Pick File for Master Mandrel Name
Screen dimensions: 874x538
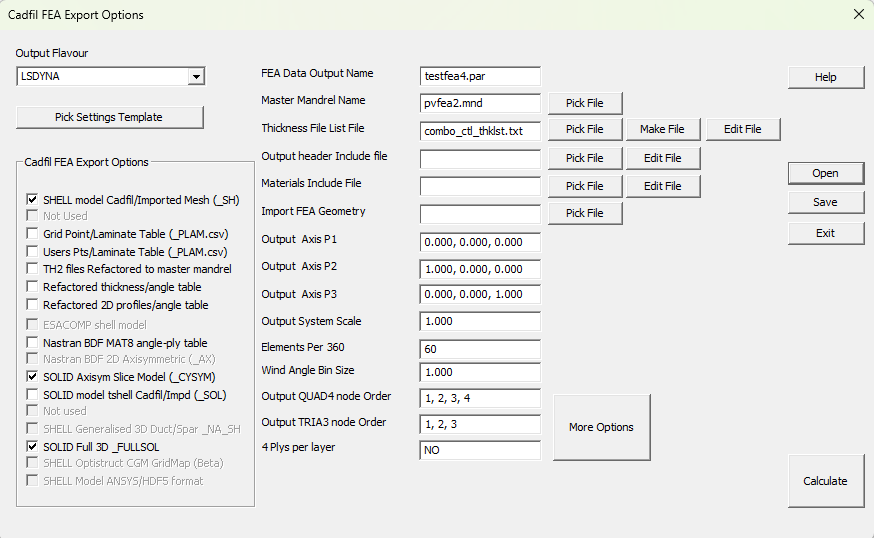pyautogui.click(x=585, y=103)
